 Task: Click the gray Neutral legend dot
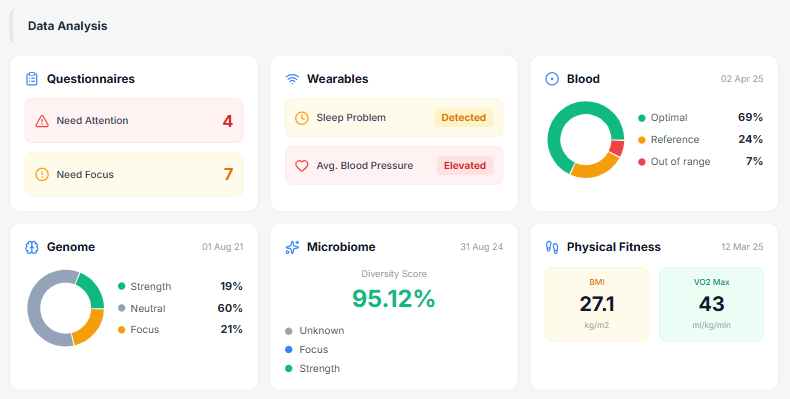(x=121, y=308)
